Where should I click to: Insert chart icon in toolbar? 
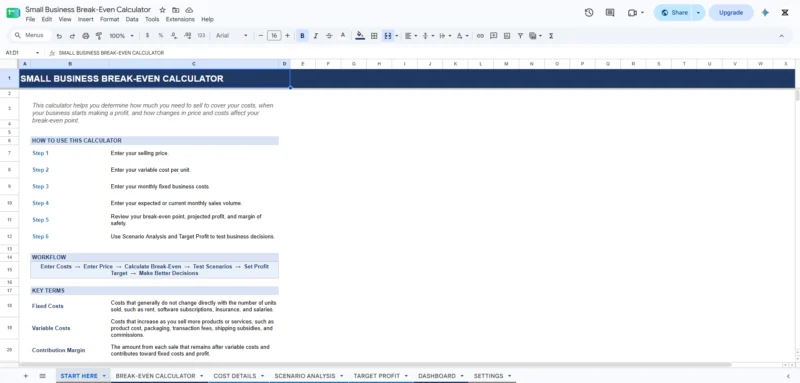point(507,36)
